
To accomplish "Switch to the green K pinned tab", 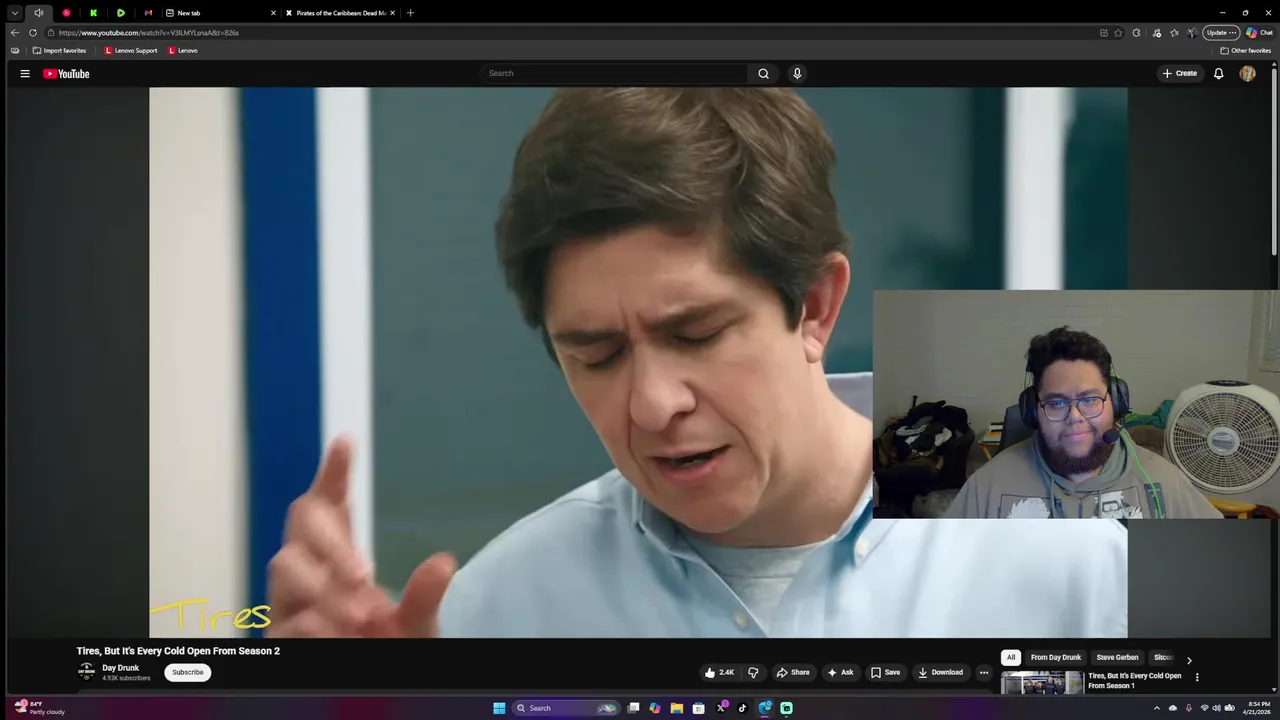I will click(x=93, y=13).
